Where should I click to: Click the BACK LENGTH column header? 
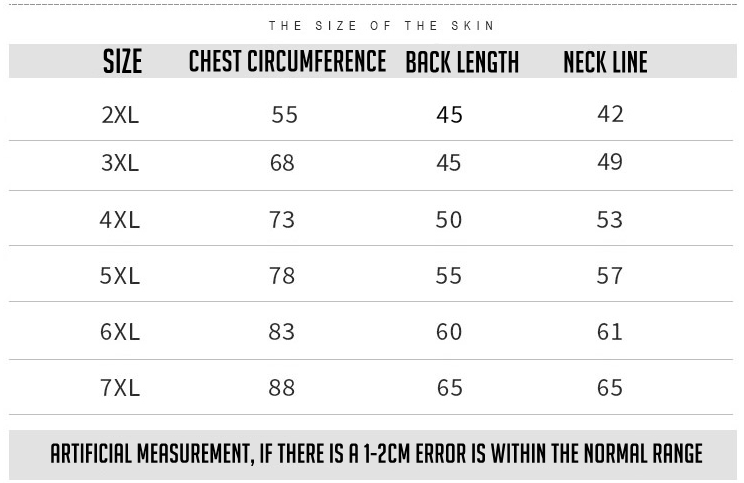point(462,62)
